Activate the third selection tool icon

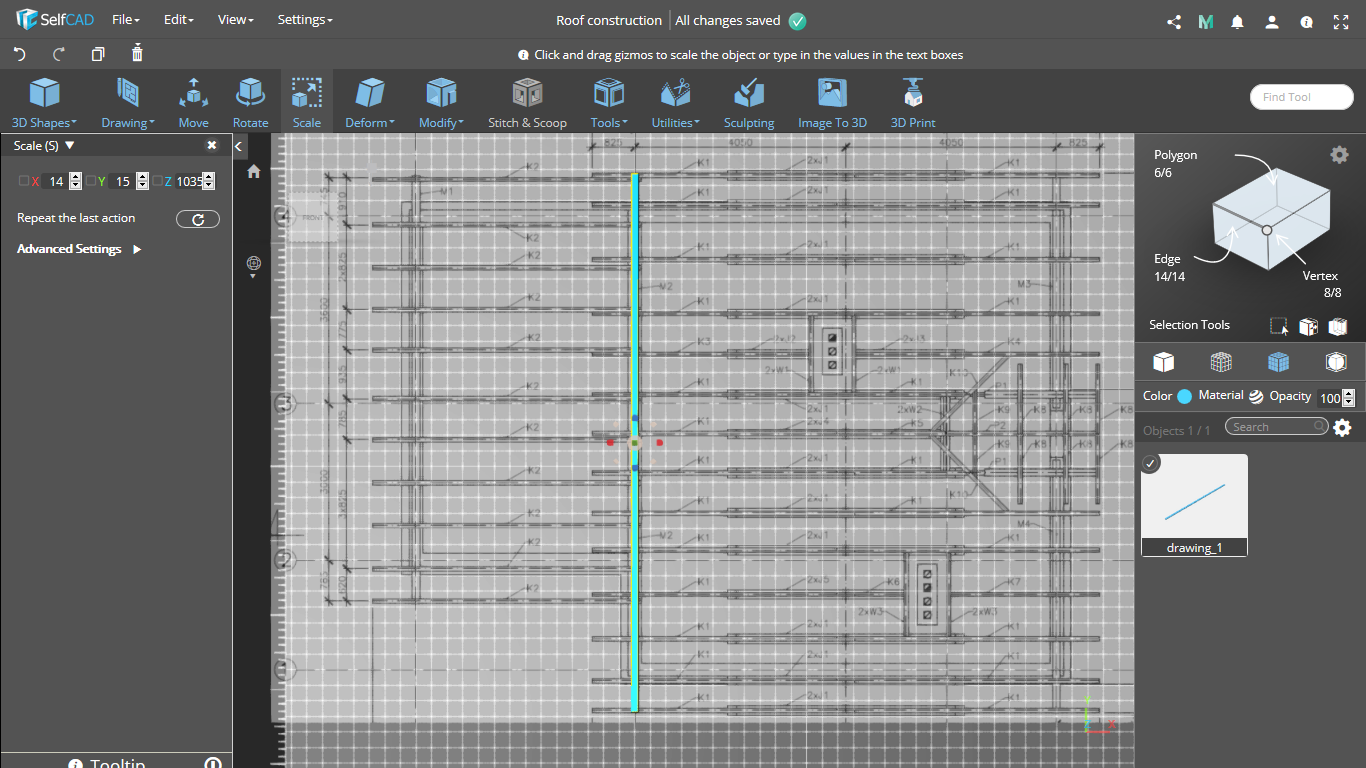coord(1338,326)
